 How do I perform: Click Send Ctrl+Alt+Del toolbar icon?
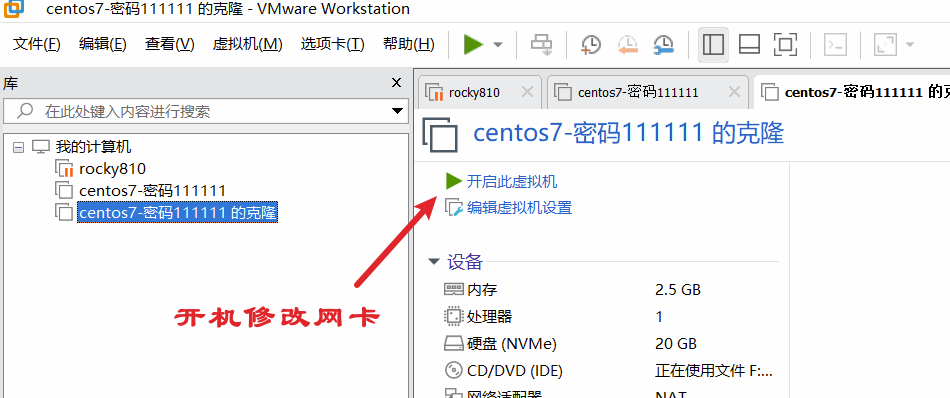click(x=541, y=44)
